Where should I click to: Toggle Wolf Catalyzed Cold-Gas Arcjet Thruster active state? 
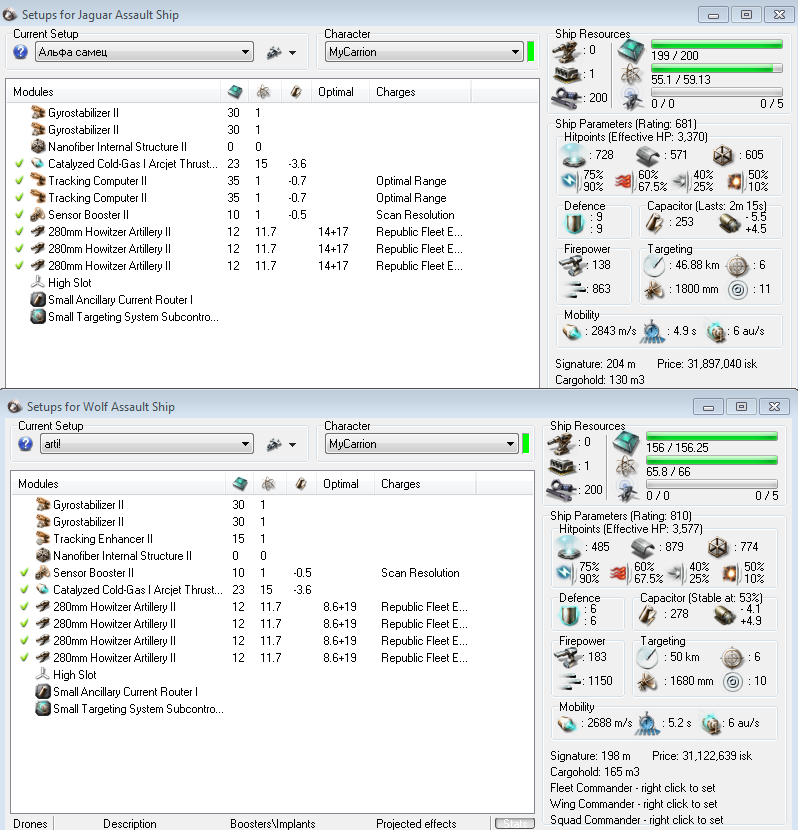(24, 589)
